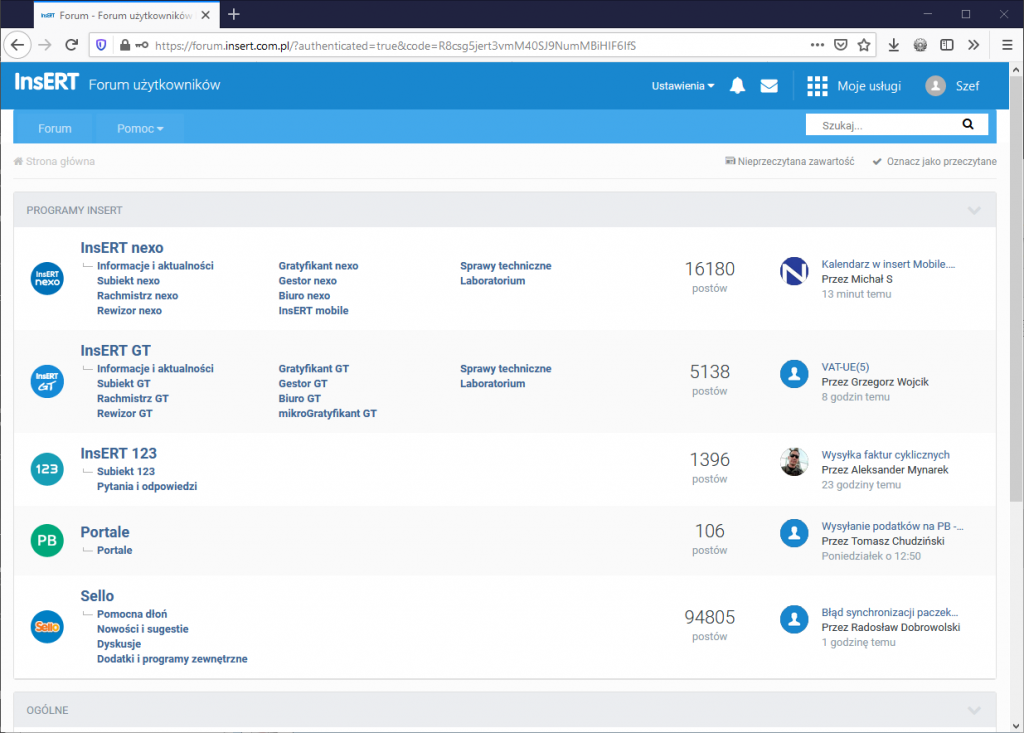Open InsERT mobile subforum

point(313,311)
